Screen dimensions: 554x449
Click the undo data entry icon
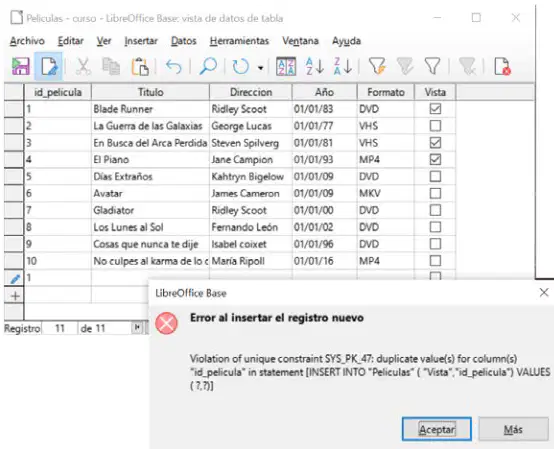pos(173,66)
